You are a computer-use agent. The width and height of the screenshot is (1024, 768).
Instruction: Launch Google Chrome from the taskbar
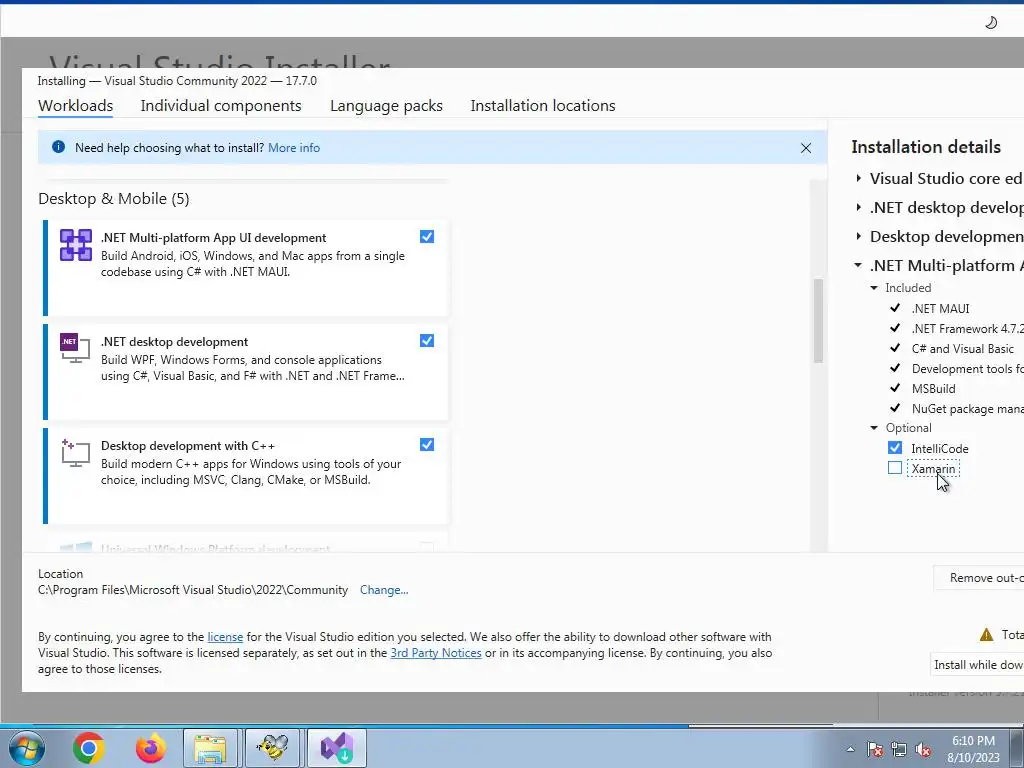(x=89, y=748)
